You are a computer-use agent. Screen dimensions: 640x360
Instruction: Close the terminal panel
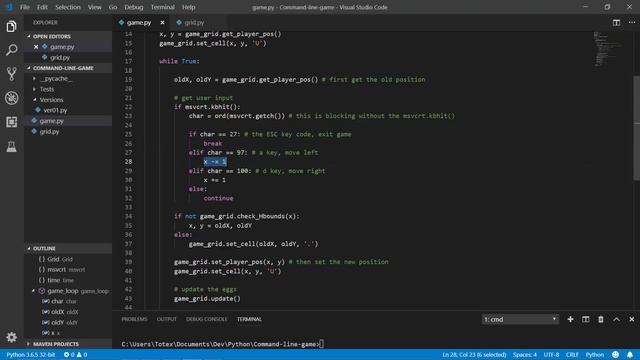click(x=631, y=319)
